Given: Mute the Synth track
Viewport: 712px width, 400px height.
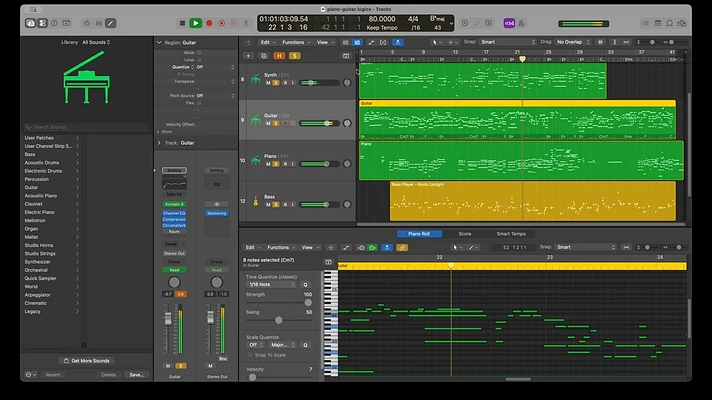Looking at the screenshot, I should coord(268,83).
